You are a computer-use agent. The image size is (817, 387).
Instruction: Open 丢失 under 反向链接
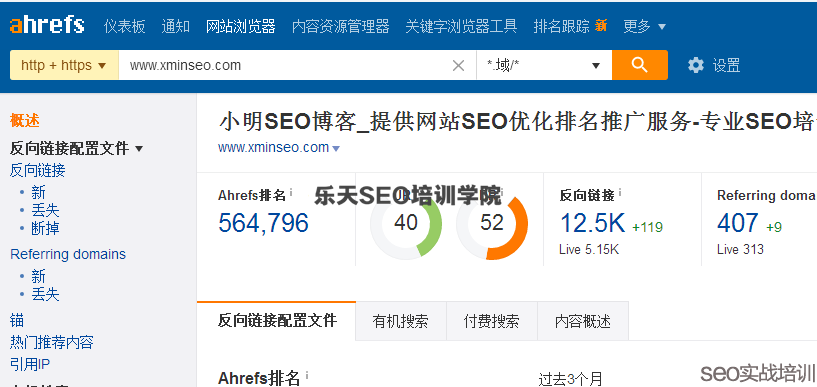click(x=45, y=210)
